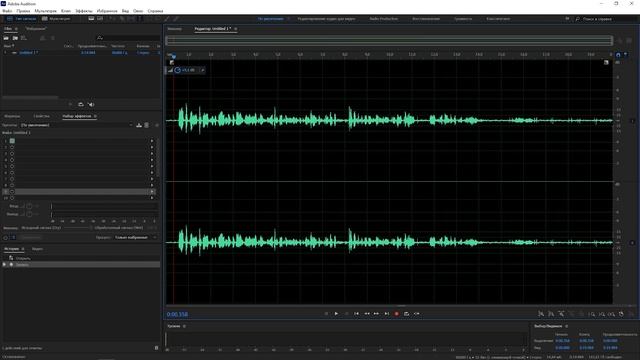Viewport: 640px width, 360px height.
Task: Toggle effects rack main power button
Action: click(6, 238)
